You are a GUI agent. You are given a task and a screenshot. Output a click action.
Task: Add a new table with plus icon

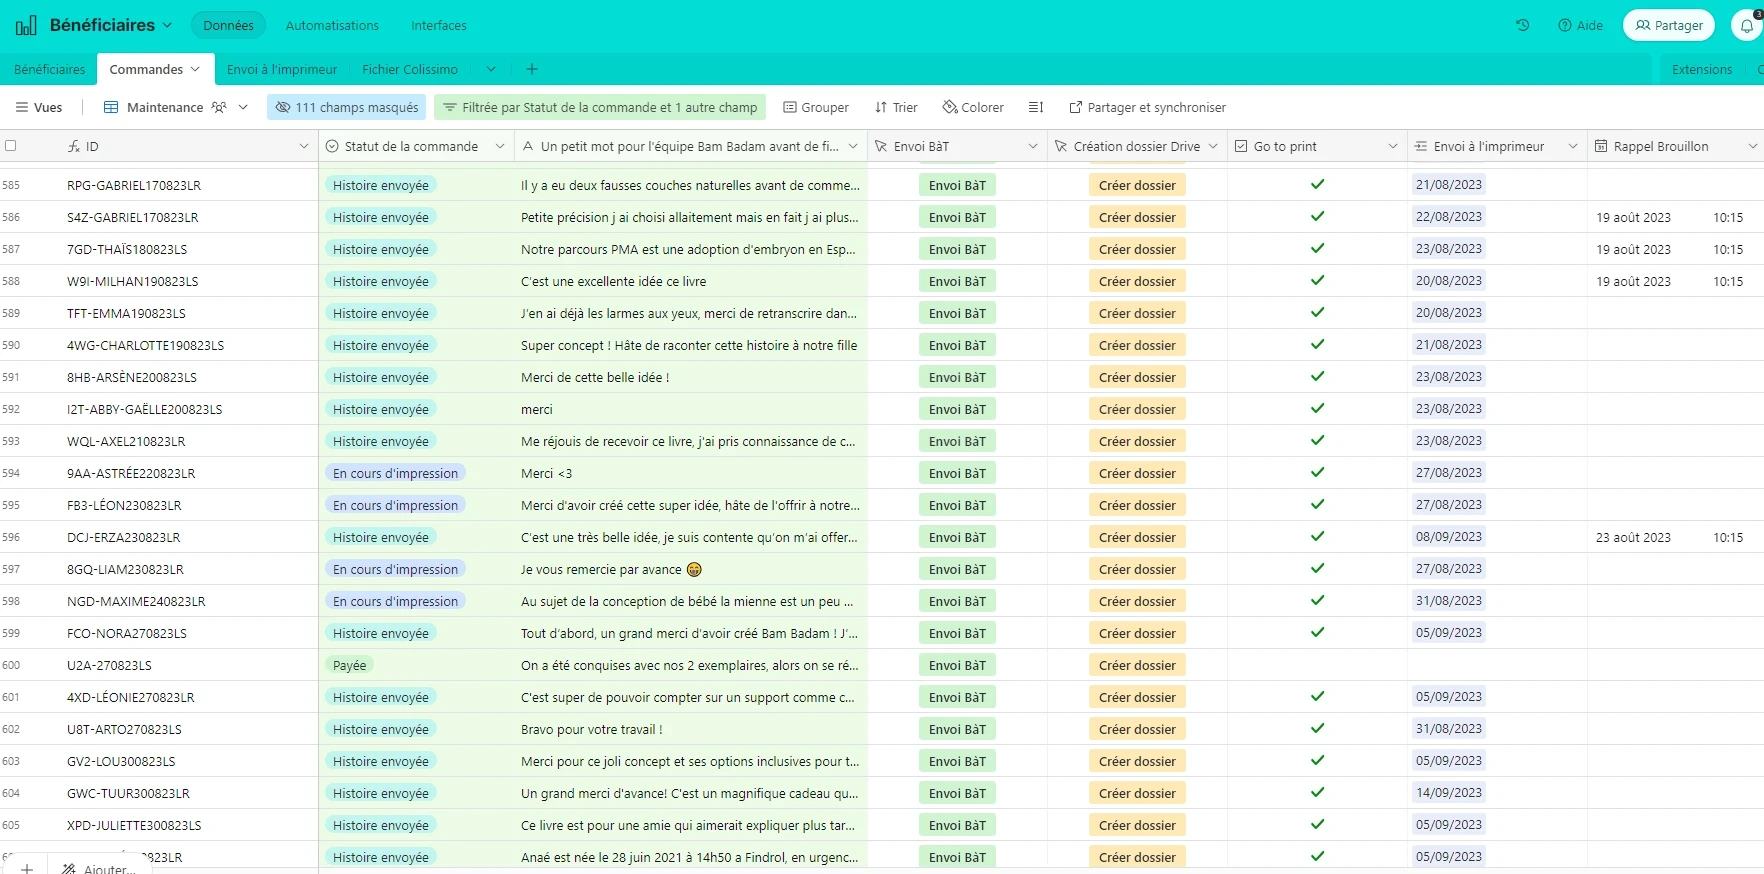[x=532, y=69]
